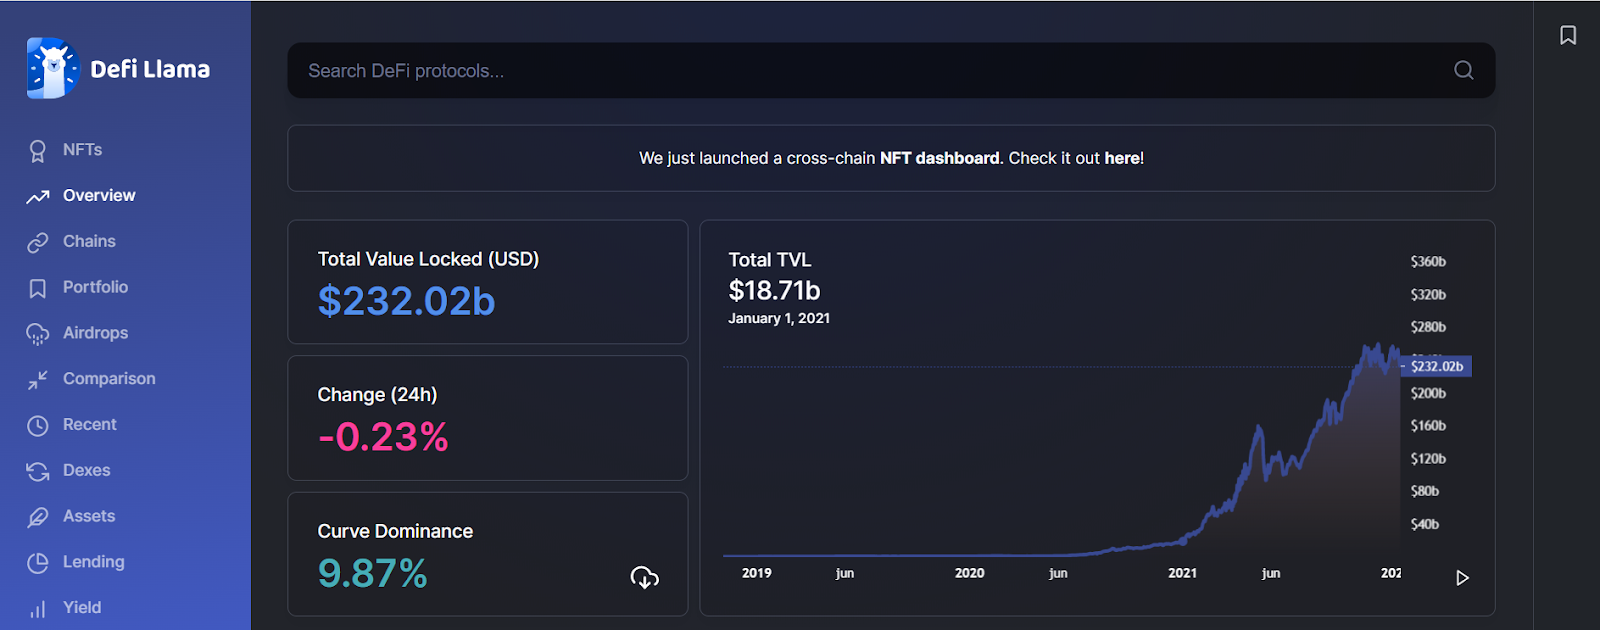Open the Portfolio page
Image resolution: width=1600 pixels, height=630 pixels.
click(95, 288)
